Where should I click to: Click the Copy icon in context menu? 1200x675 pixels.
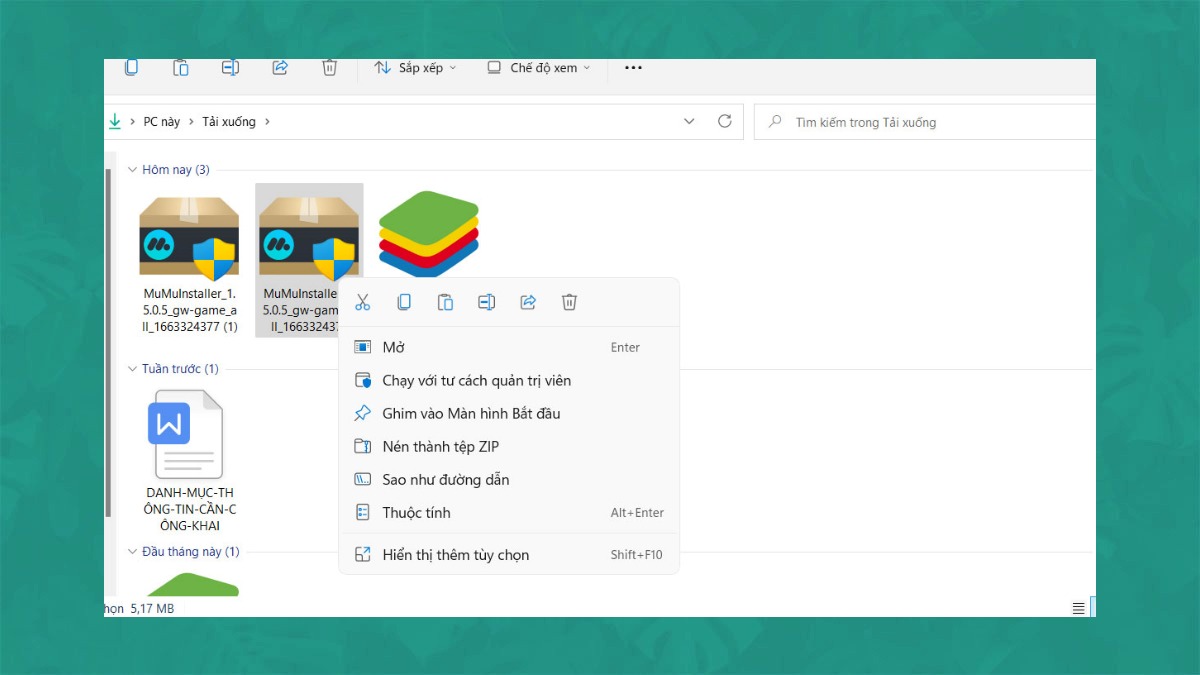click(404, 302)
